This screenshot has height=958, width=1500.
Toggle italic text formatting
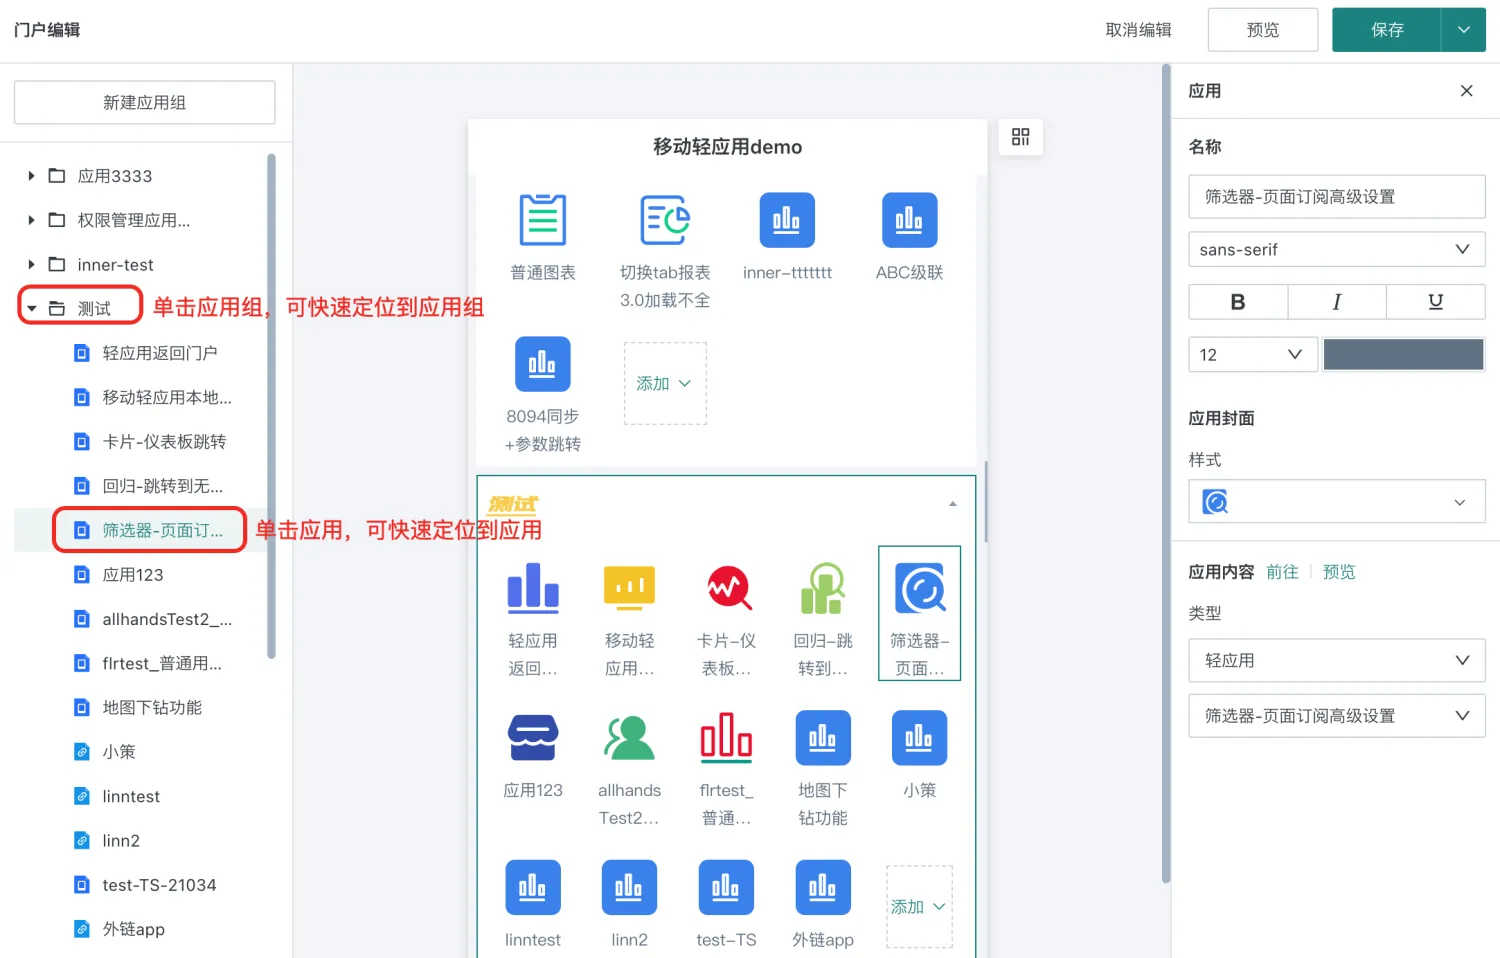pyautogui.click(x=1336, y=302)
